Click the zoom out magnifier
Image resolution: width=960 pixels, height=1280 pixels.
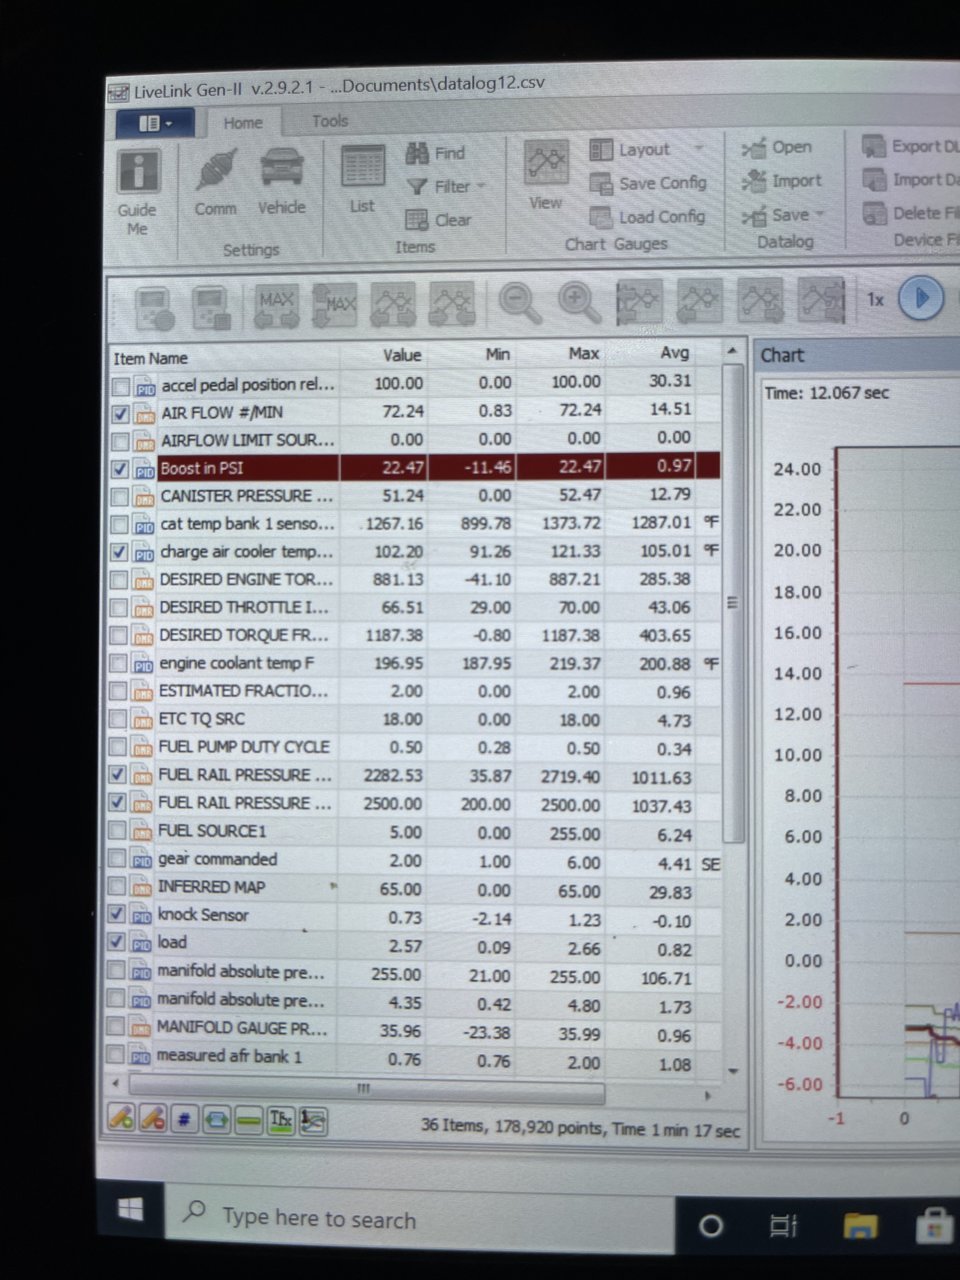520,302
